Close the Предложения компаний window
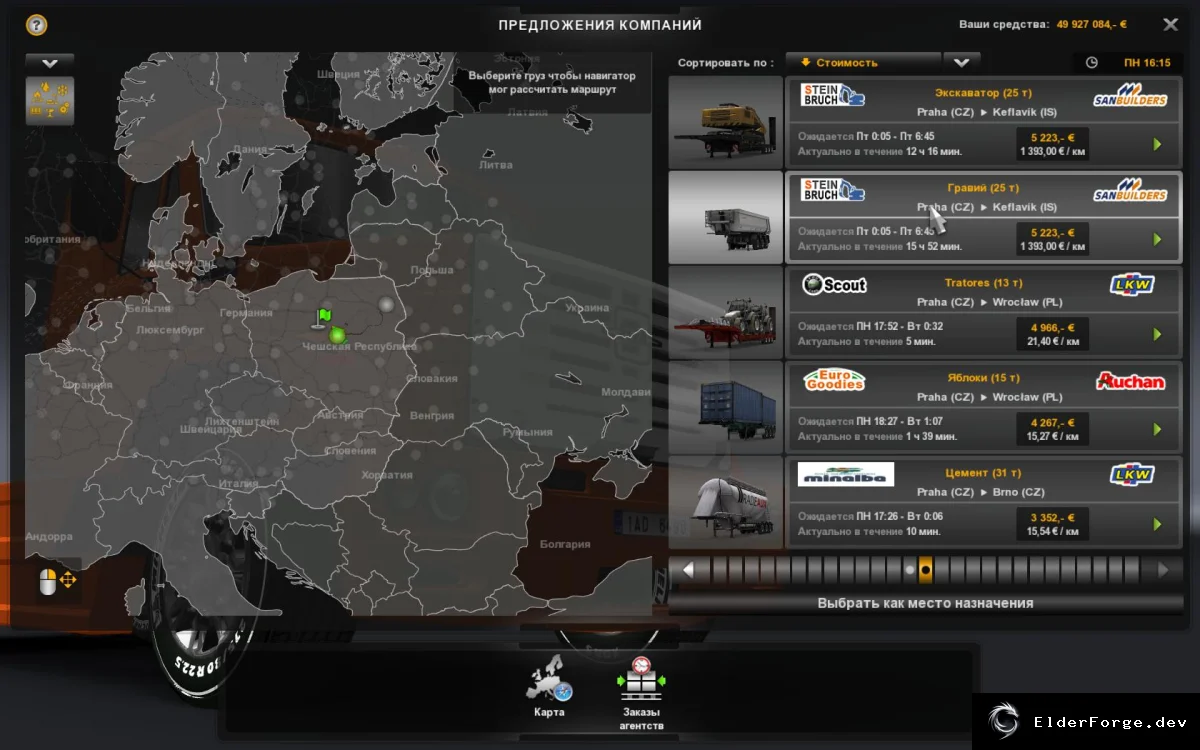Screen dimensions: 1200x750 1170,25
